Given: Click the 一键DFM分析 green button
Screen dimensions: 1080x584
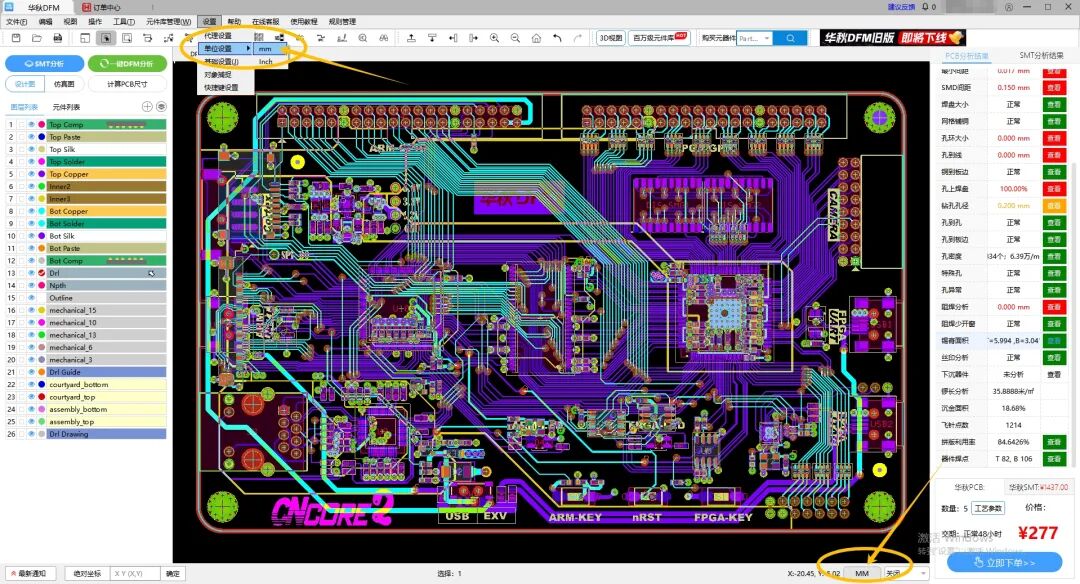Looking at the screenshot, I should point(127,63).
